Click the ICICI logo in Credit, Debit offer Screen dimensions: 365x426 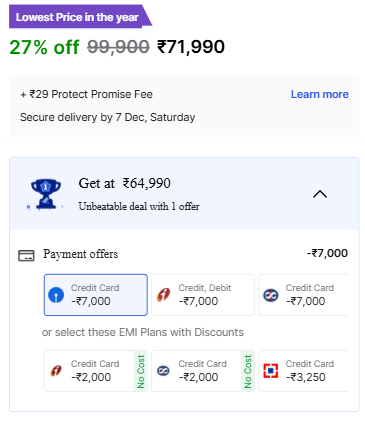click(x=163, y=295)
